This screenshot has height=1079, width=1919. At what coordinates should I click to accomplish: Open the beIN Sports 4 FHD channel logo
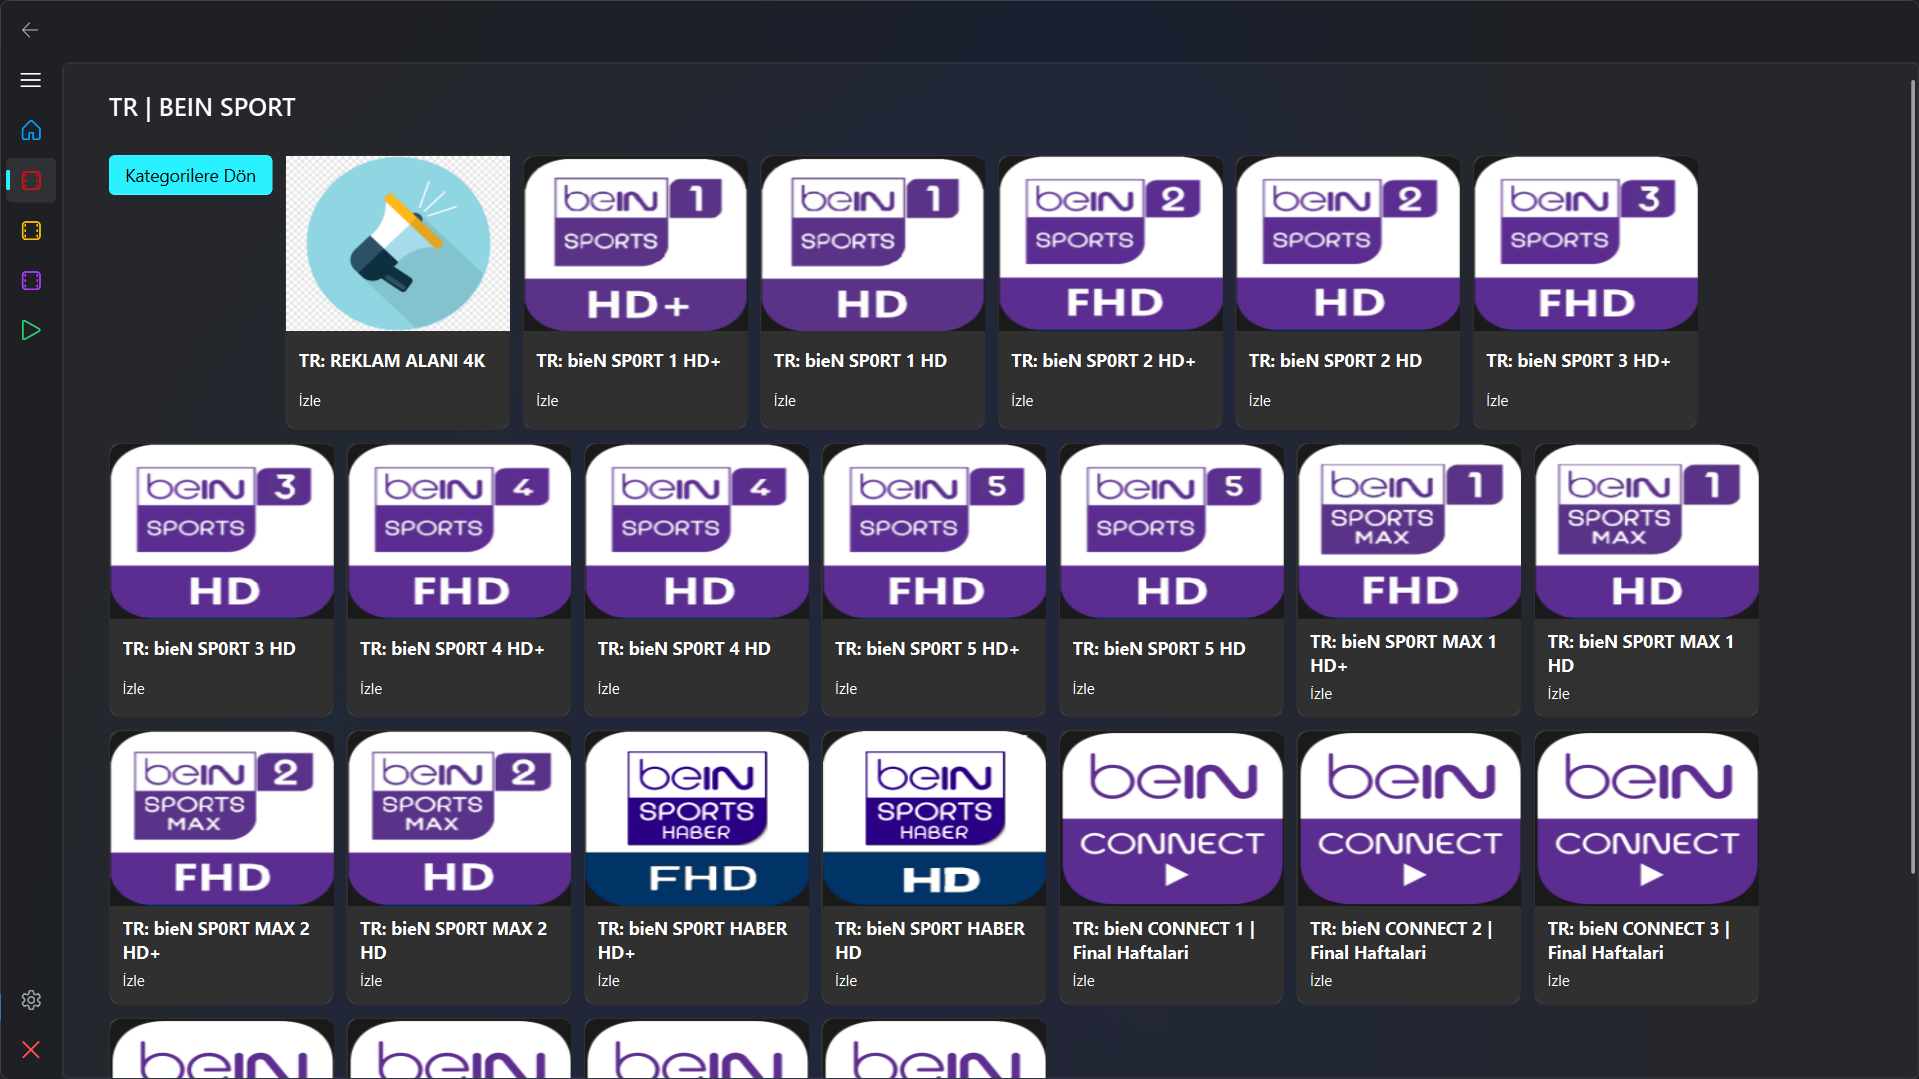pyautogui.click(x=459, y=531)
